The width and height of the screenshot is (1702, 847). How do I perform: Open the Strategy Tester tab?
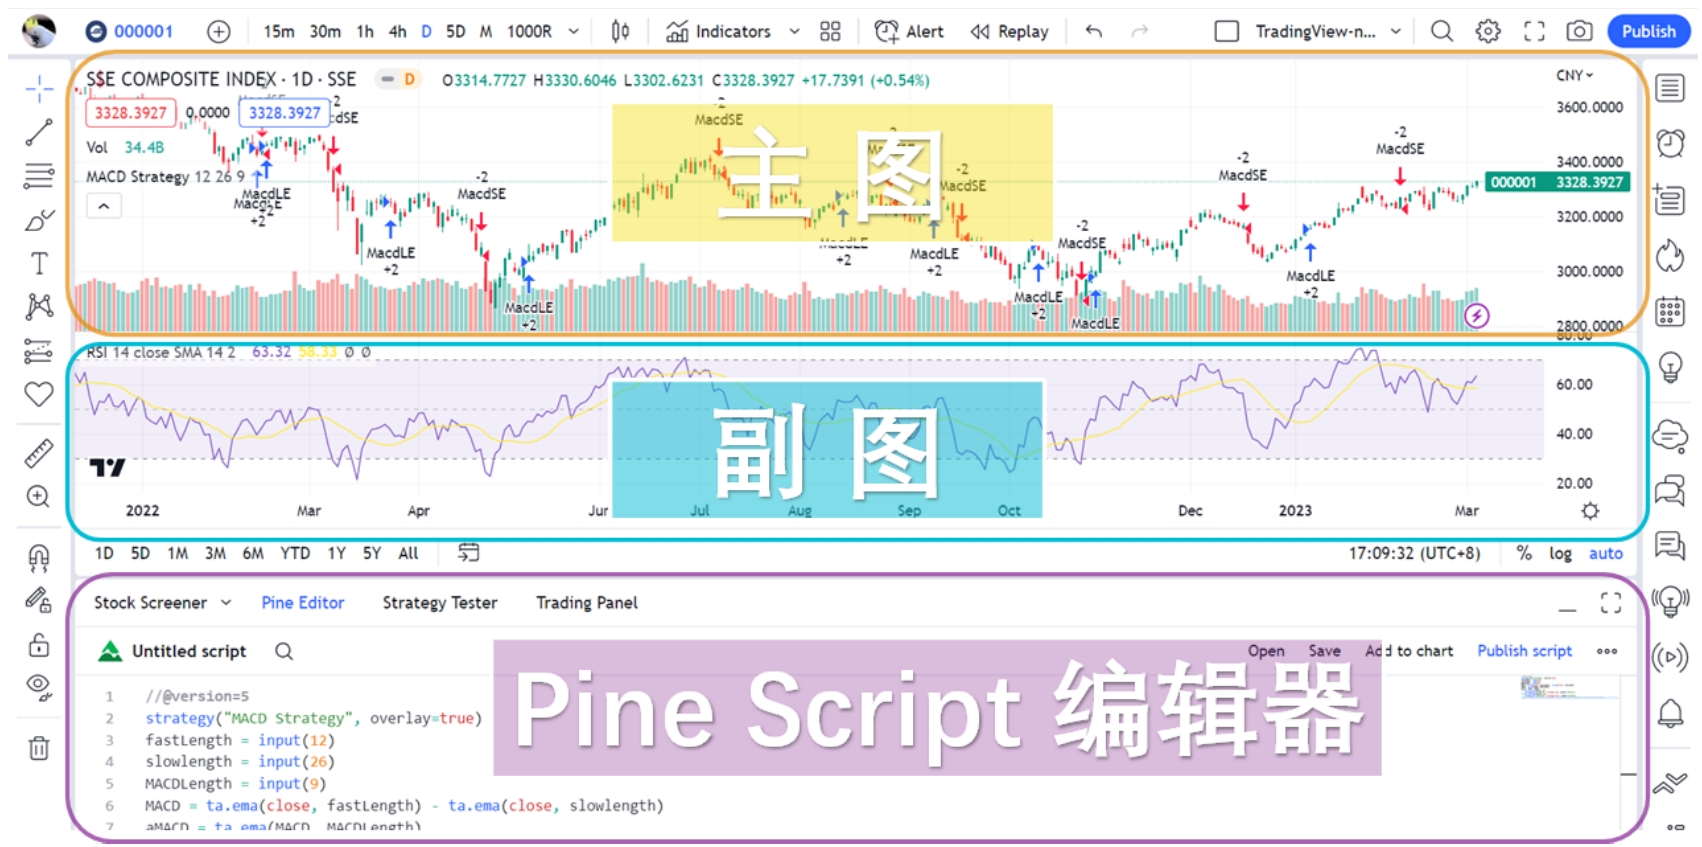tap(440, 602)
